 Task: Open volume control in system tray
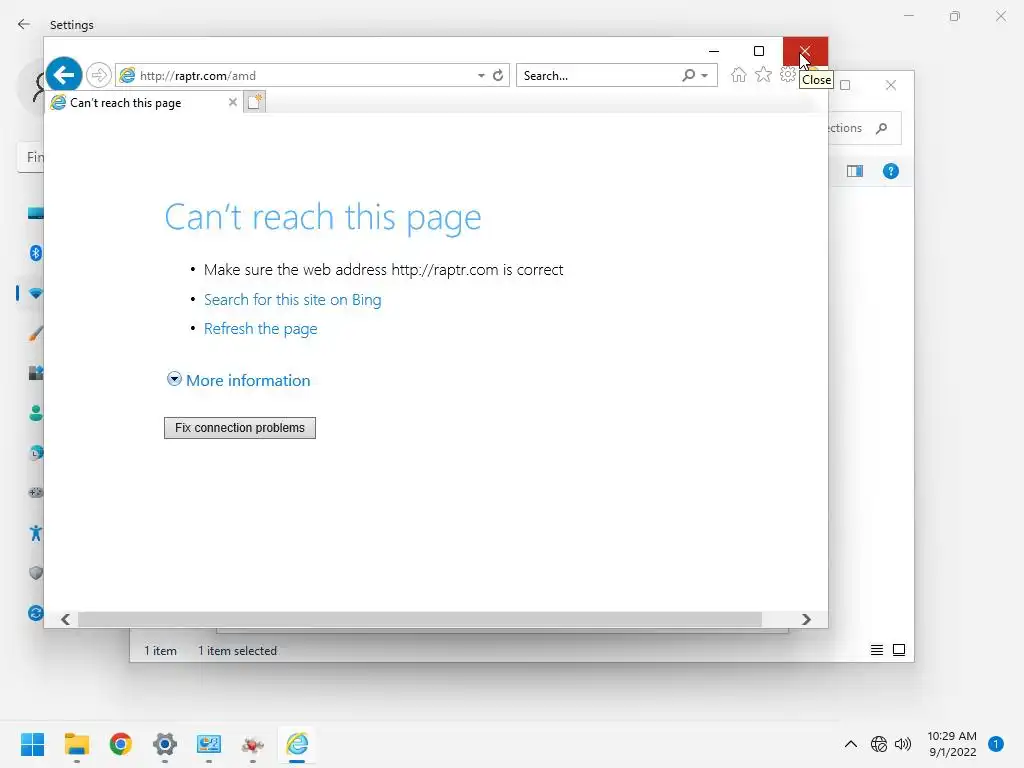click(903, 744)
